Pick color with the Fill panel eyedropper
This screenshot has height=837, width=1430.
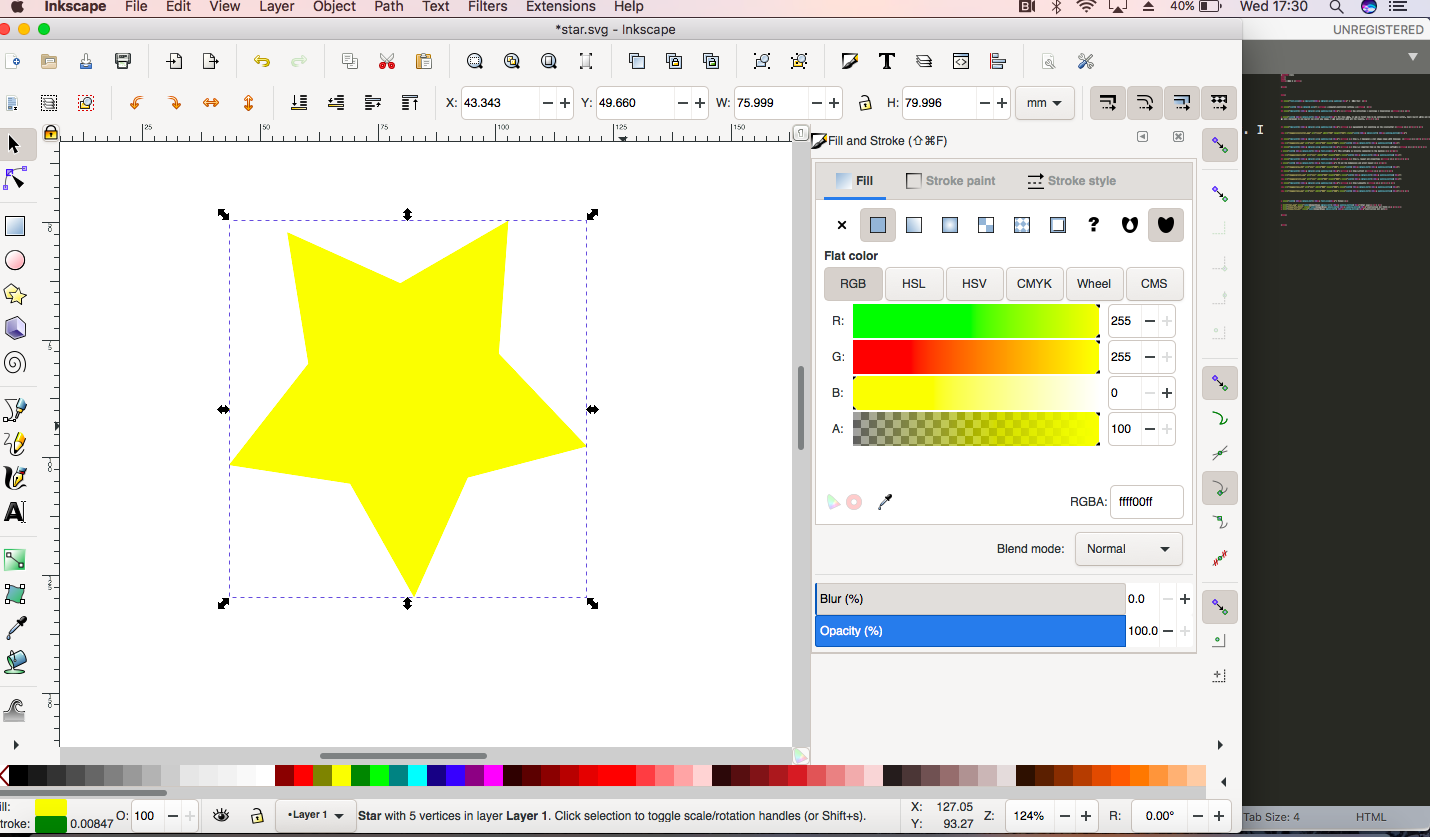click(x=884, y=502)
